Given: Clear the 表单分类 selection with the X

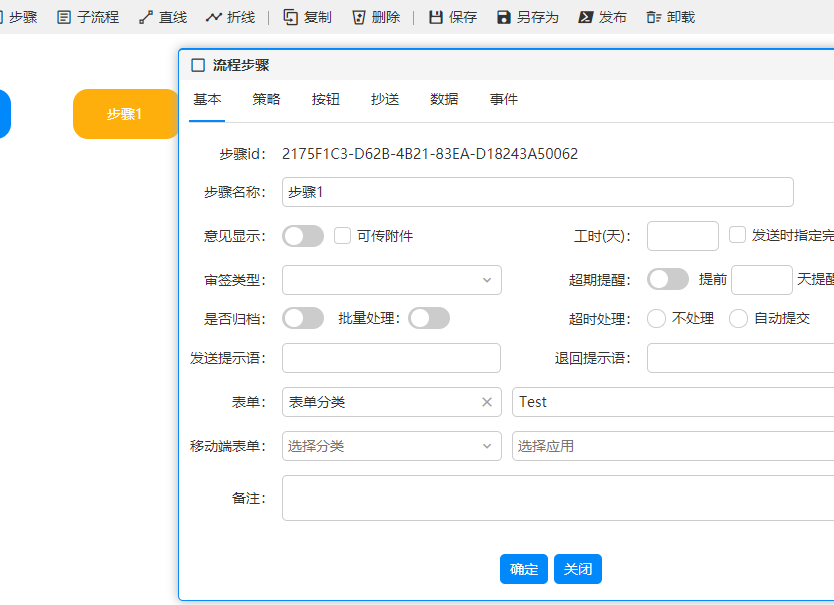Looking at the screenshot, I should point(487,402).
